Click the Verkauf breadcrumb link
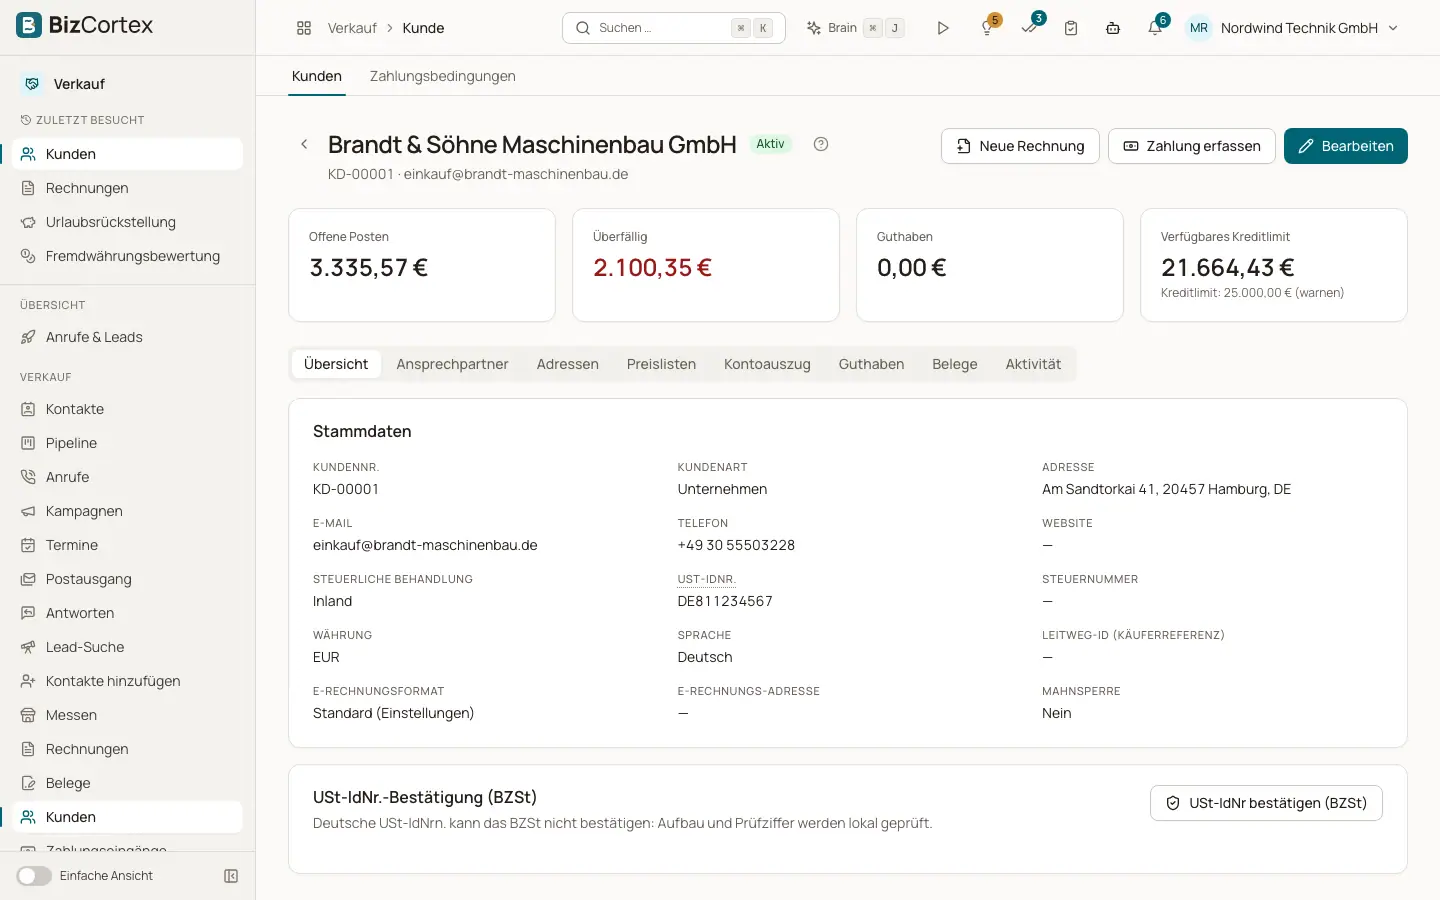This screenshot has width=1440, height=900. click(352, 28)
